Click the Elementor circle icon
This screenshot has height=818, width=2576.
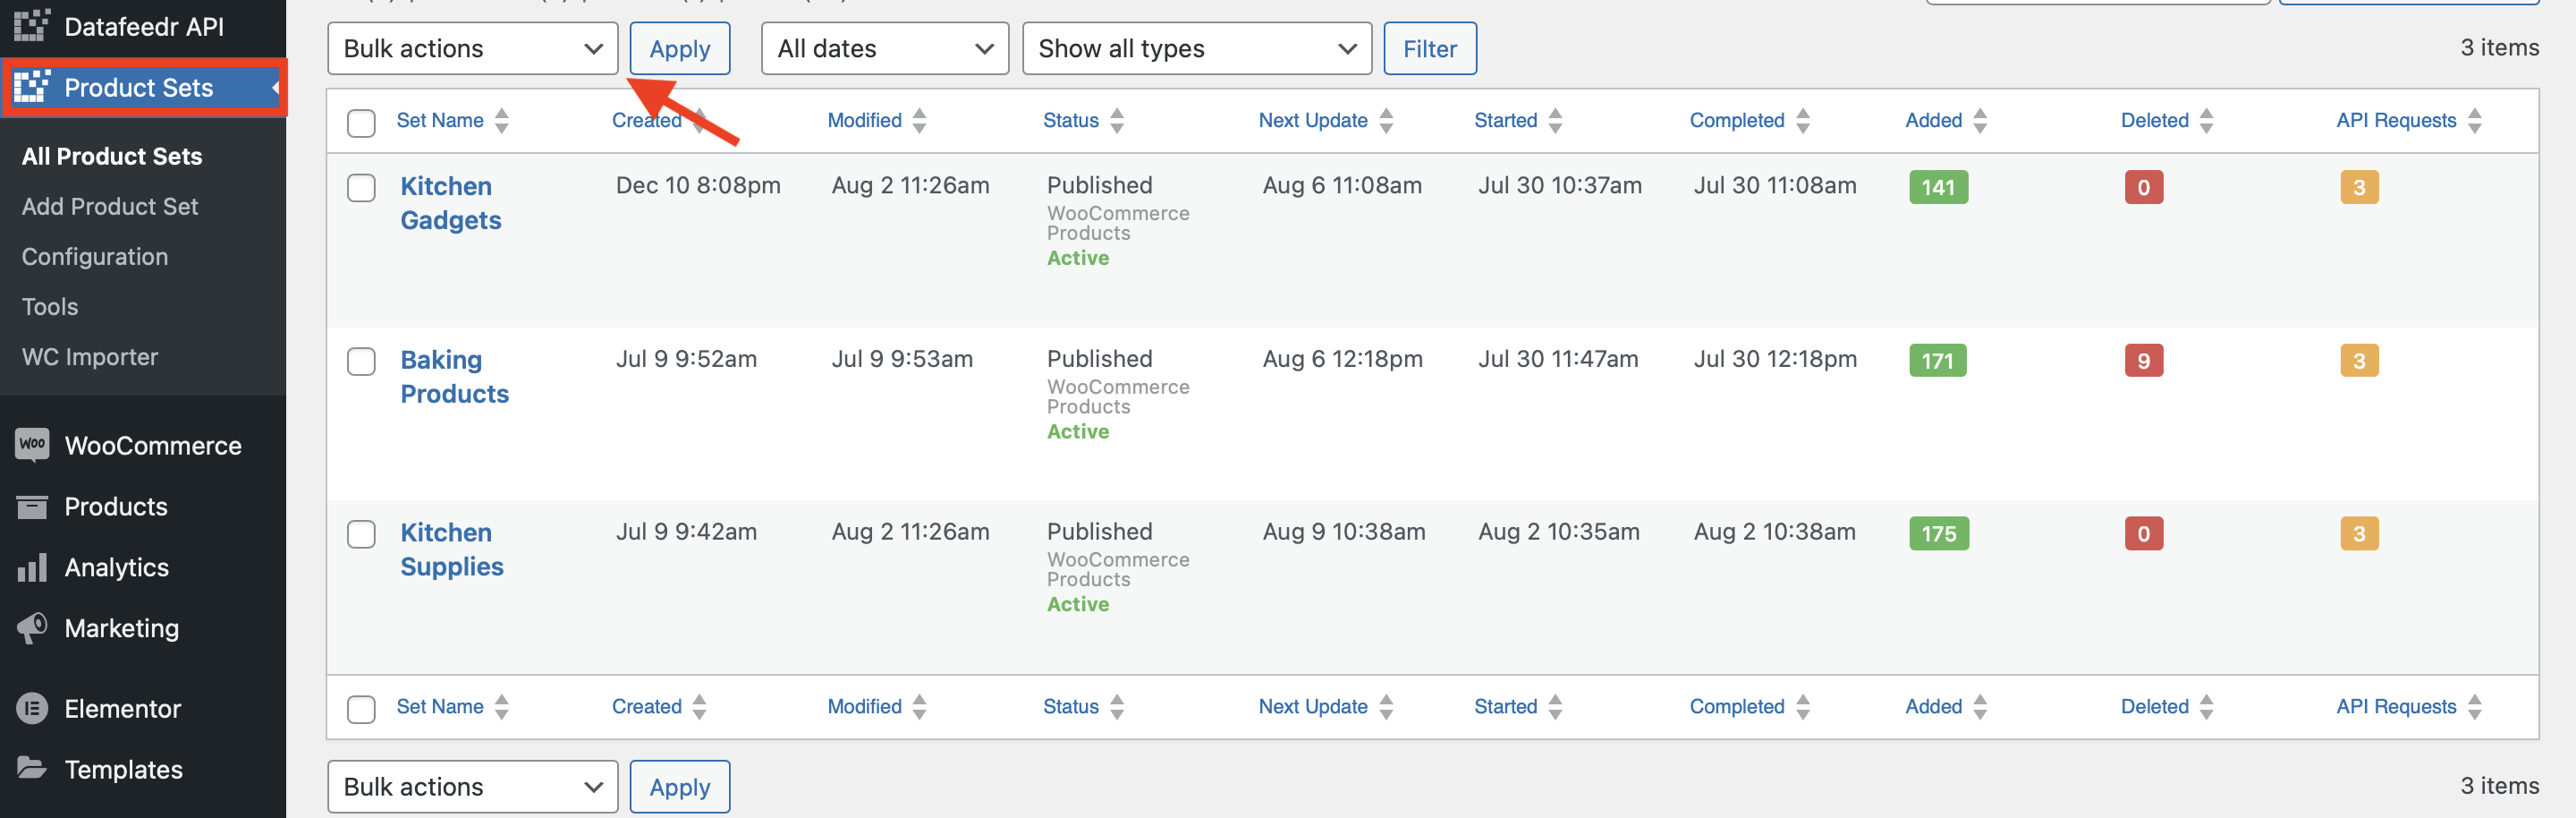32,708
